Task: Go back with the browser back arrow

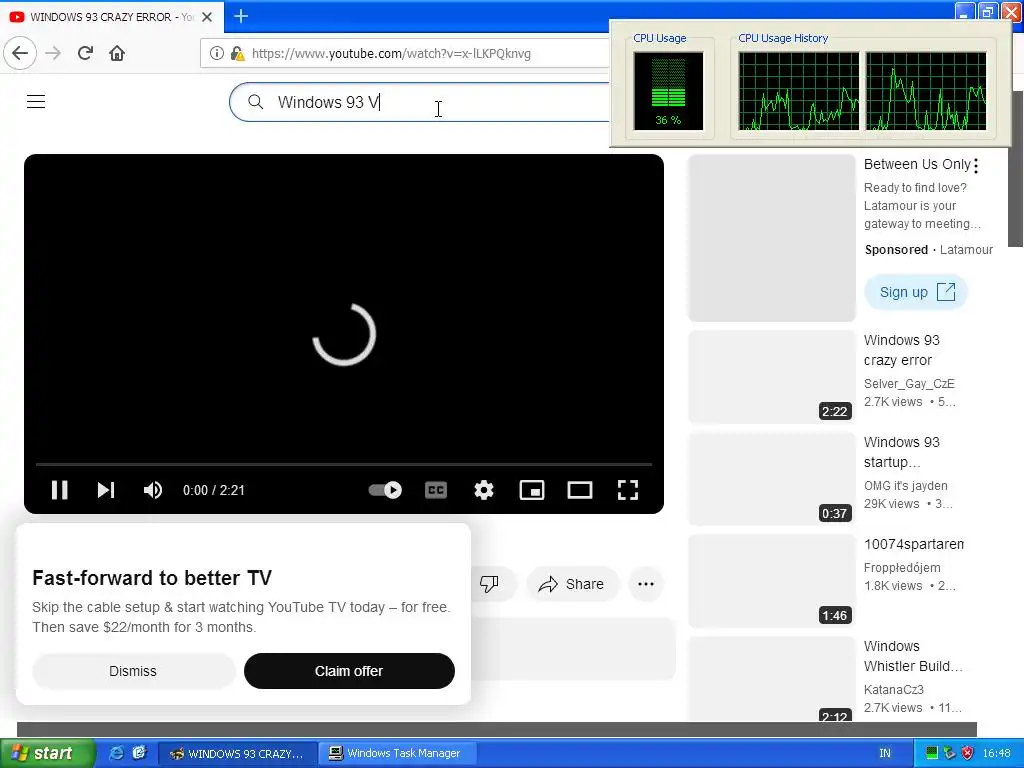Action: point(20,53)
